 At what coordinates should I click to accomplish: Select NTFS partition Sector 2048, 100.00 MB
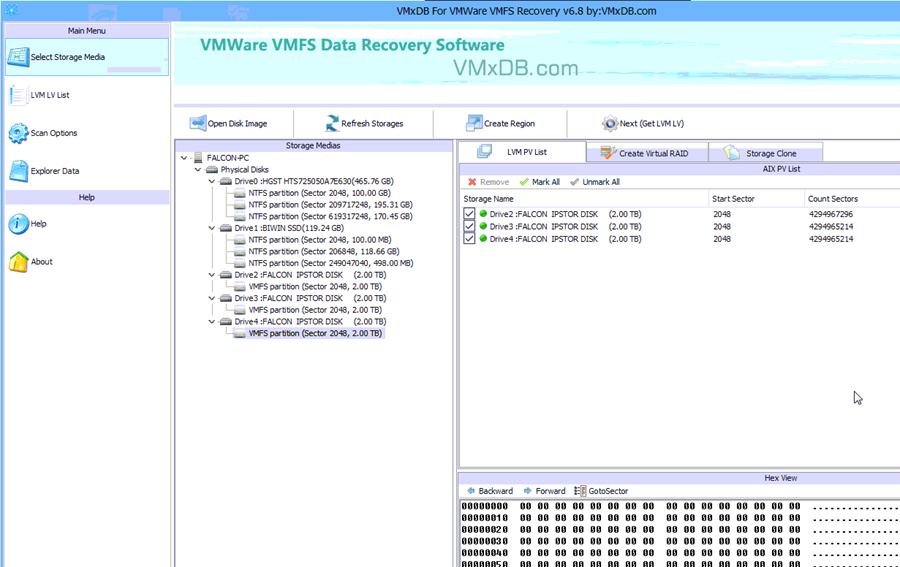tap(320, 240)
